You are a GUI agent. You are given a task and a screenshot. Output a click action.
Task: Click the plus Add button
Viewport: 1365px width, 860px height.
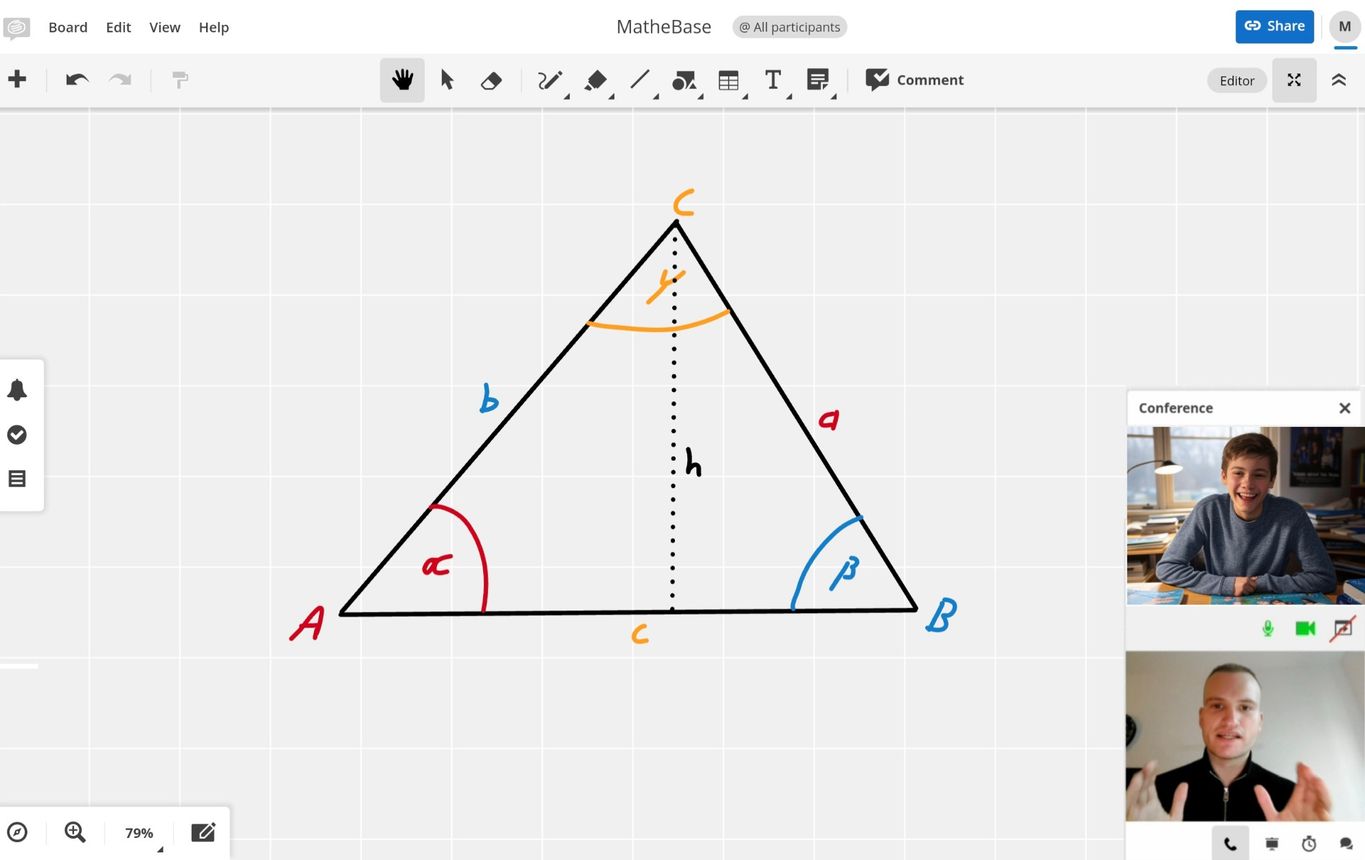coord(17,80)
